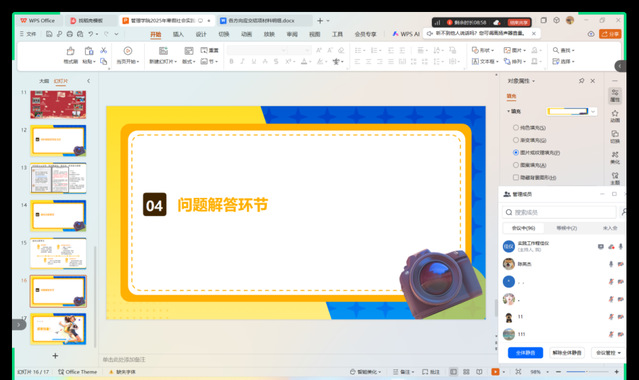The width and height of the screenshot is (639, 380).
Task: Click the Bold formatting button
Action: click(231, 62)
